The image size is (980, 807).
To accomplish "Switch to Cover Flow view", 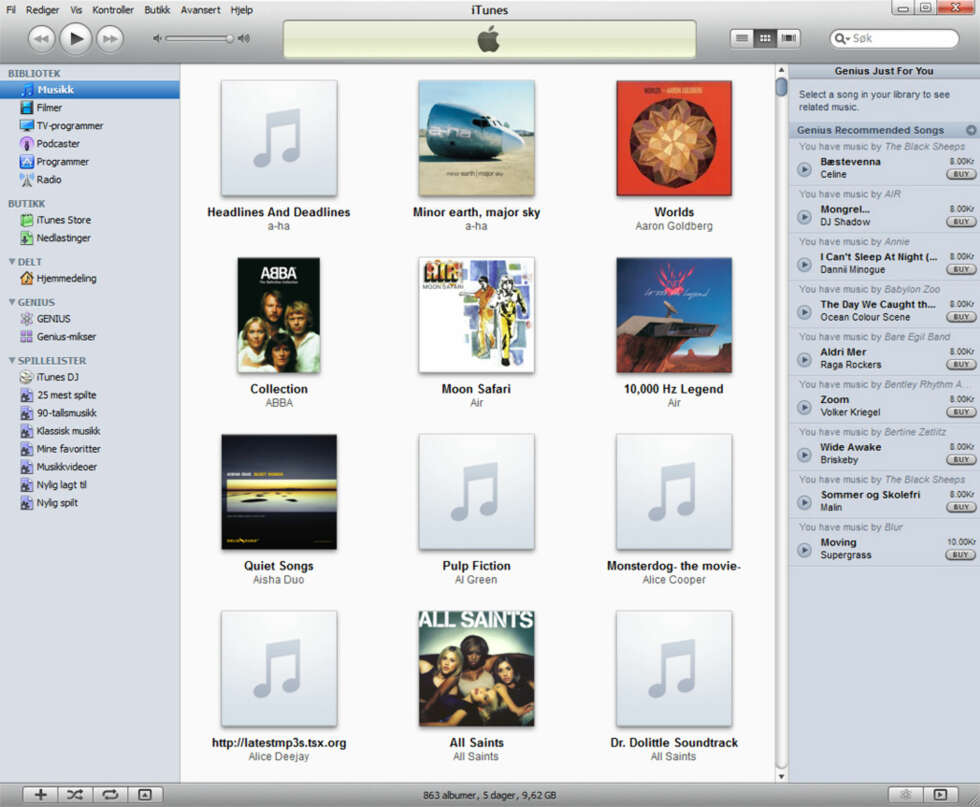I will pyautogui.click(x=788, y=39).
